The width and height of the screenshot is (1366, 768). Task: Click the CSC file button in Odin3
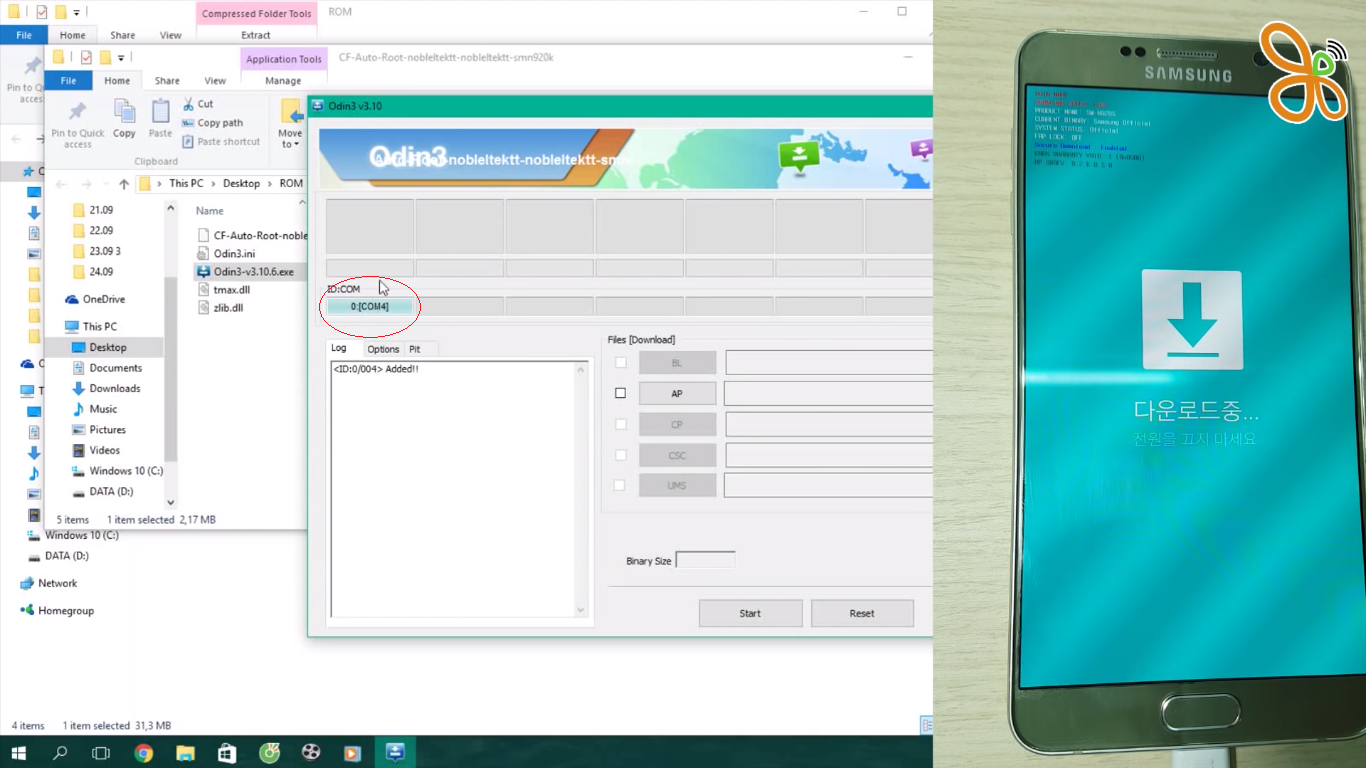coord(677,455)
